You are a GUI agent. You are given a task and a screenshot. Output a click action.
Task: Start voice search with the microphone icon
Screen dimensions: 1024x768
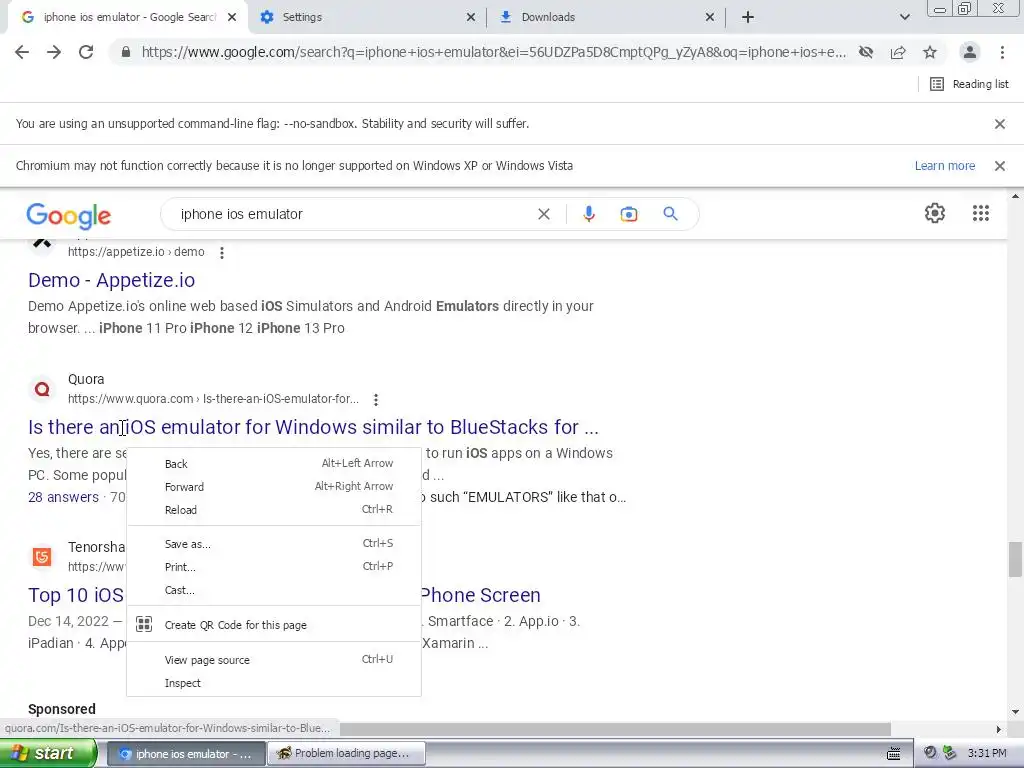coord(589,214)
